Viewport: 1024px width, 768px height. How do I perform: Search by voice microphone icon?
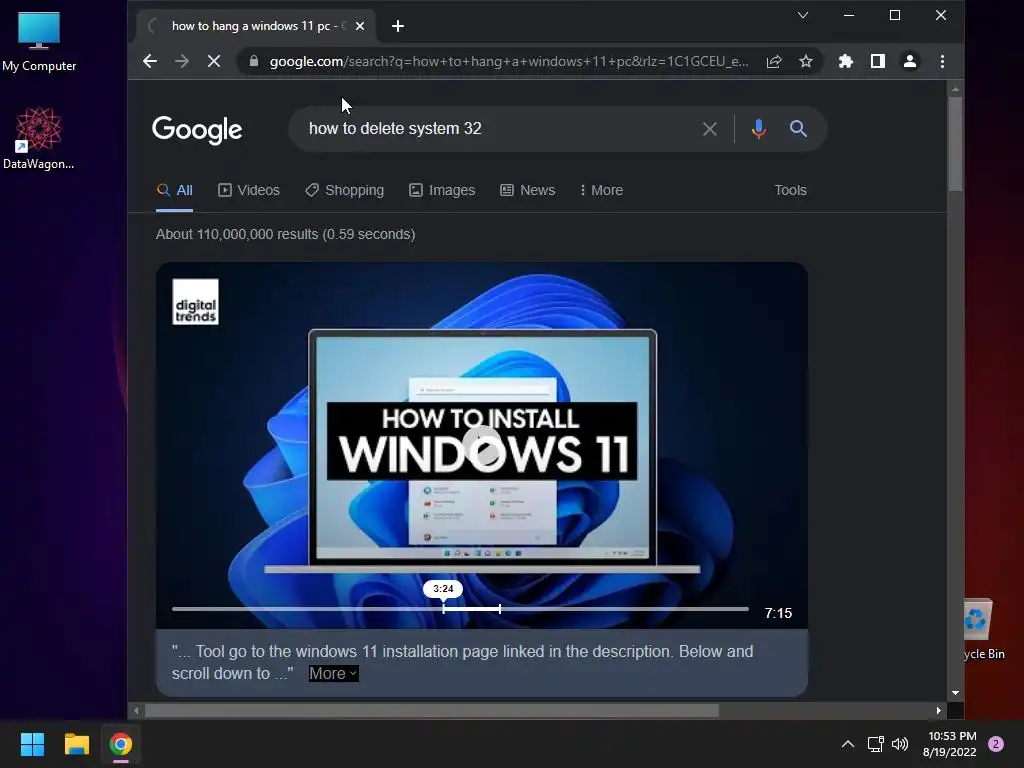[758, 129]
